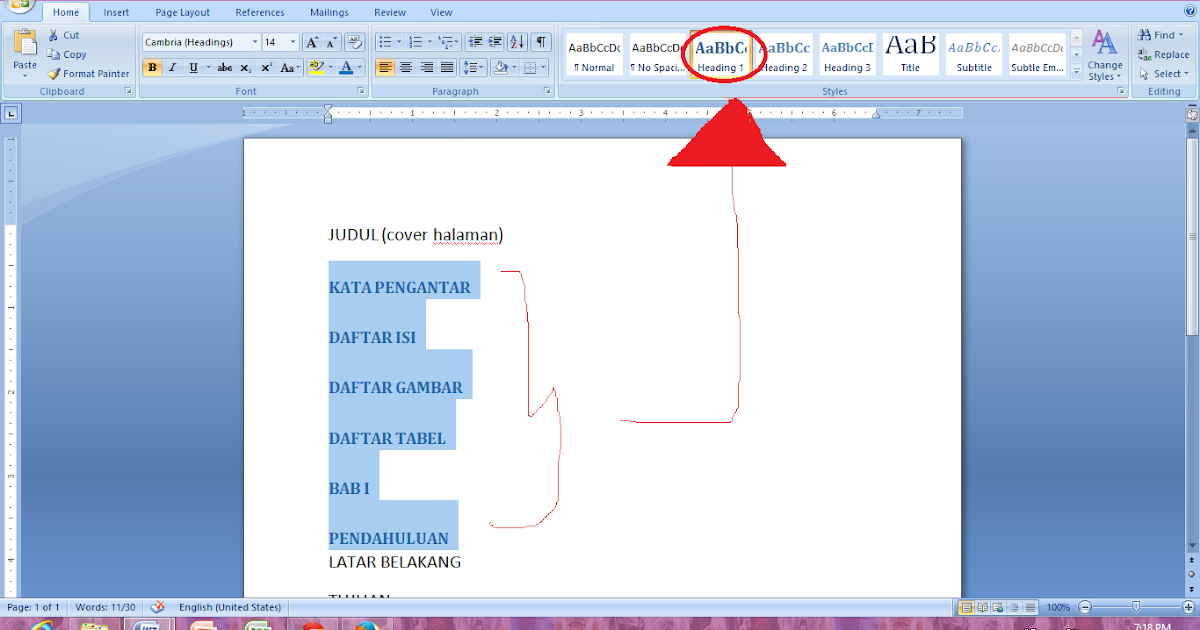Increase the paragraph indent
Viewport: 1200px width, 630px height.
[x=495, y=42]
